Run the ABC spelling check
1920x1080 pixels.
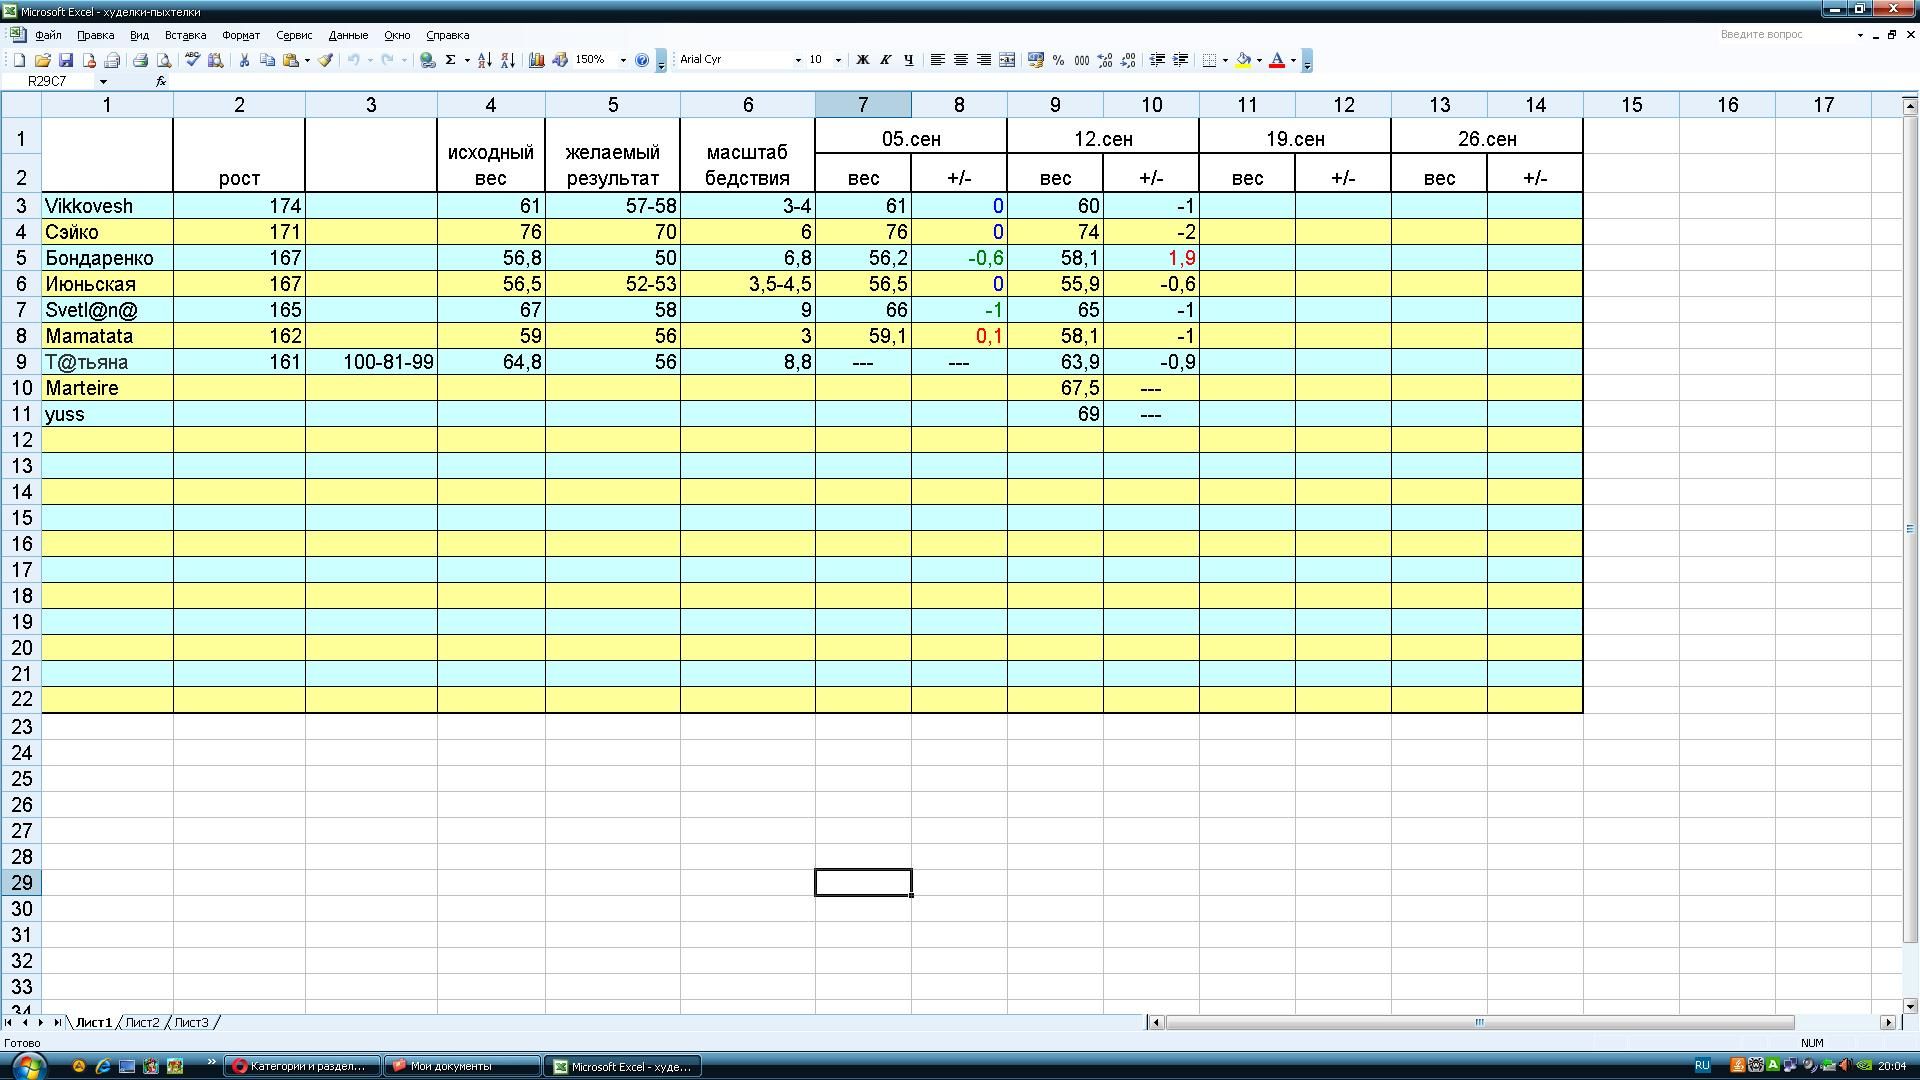192,60
